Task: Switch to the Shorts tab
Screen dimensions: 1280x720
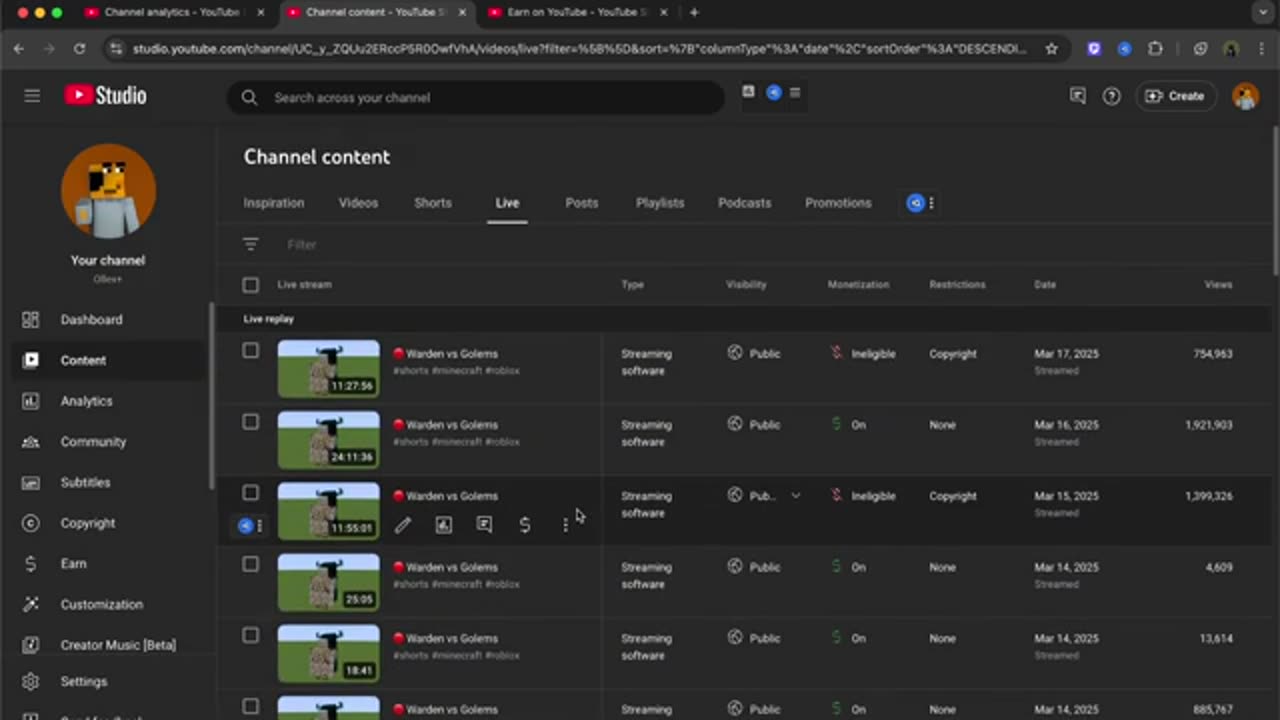Action: click(x=433, y=203)
